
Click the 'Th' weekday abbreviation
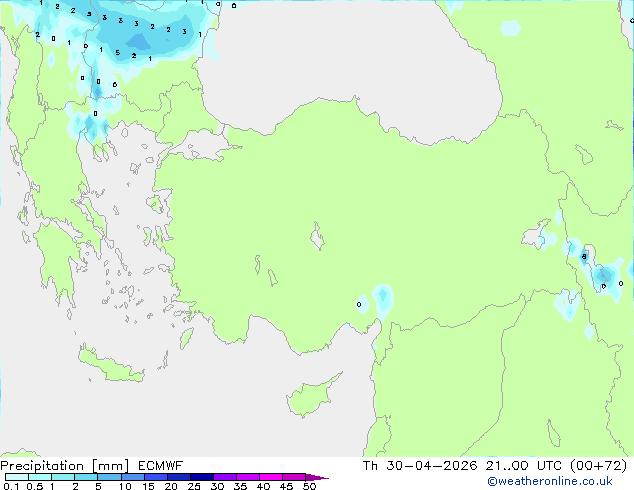pyautogui.click(x=370, y=466)
